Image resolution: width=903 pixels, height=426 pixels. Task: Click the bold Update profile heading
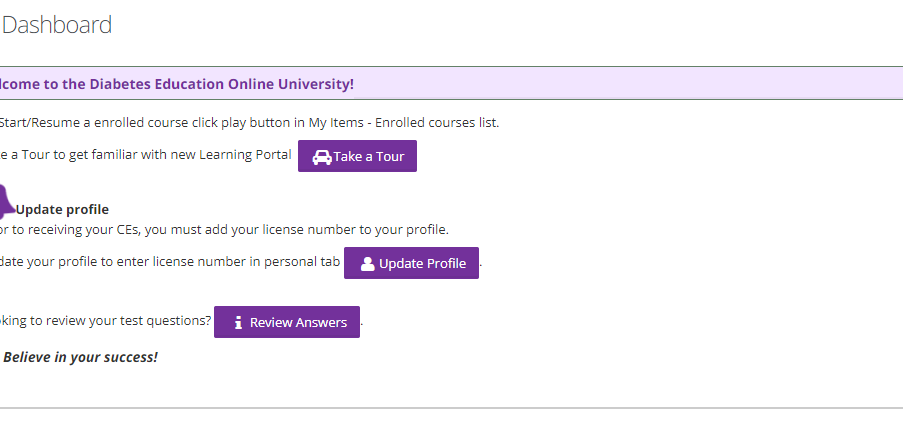click(62, 209)
